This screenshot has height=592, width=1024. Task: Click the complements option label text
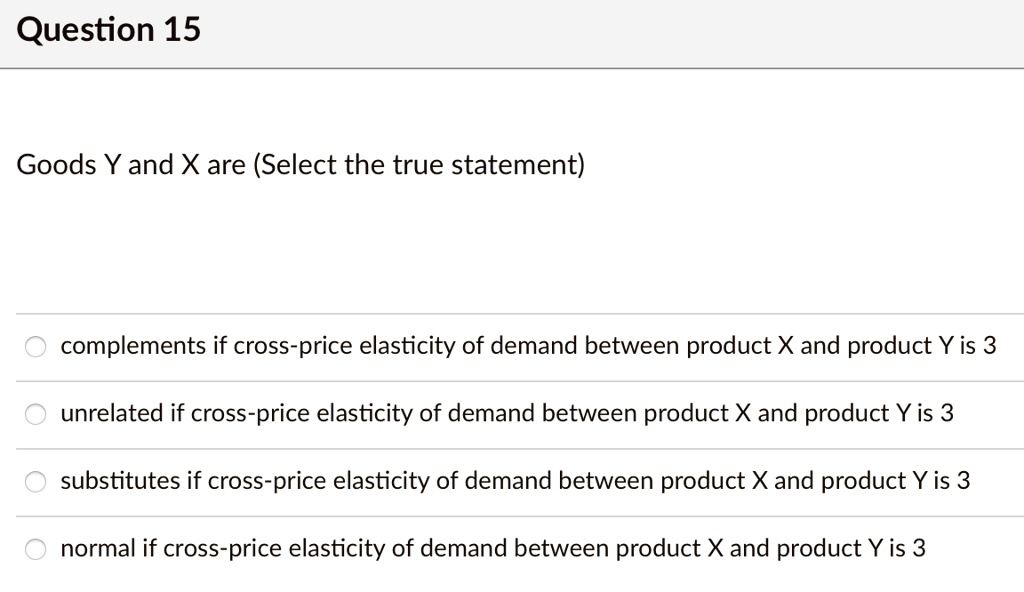(527, 346)
